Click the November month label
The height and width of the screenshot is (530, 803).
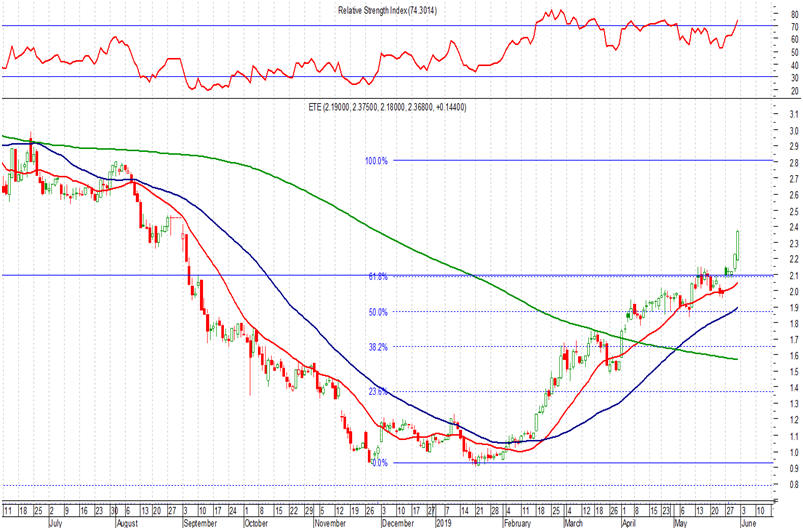tap(330, 523)
